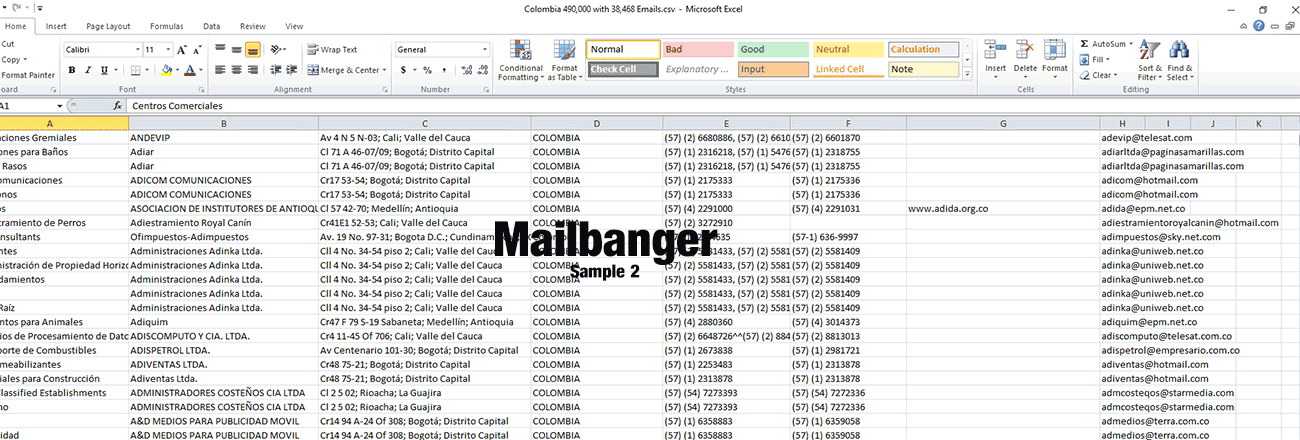Click Copy button
The width and height of the screenshot is (1300, 440).
pyautogui.click(x=13, y=60)
